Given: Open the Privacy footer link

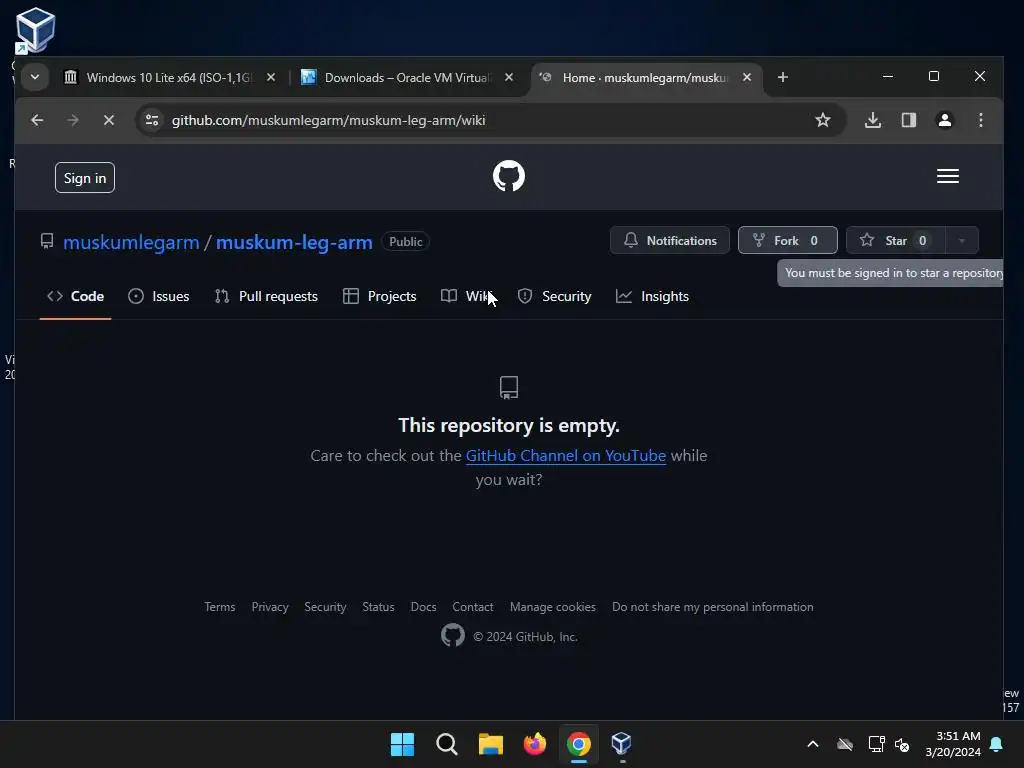Looking at the screenshot, I should point(270,607).
